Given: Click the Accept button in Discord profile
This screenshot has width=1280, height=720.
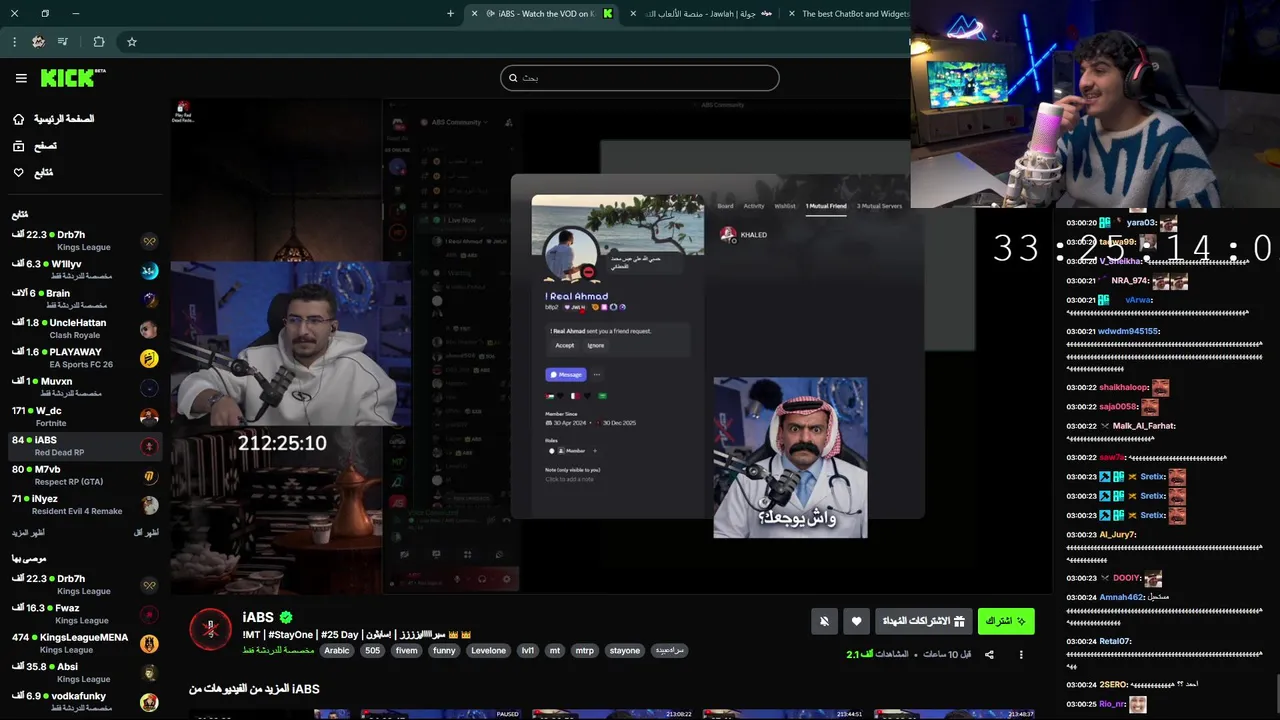Looking at the screenshot, I should click(565, 346).
